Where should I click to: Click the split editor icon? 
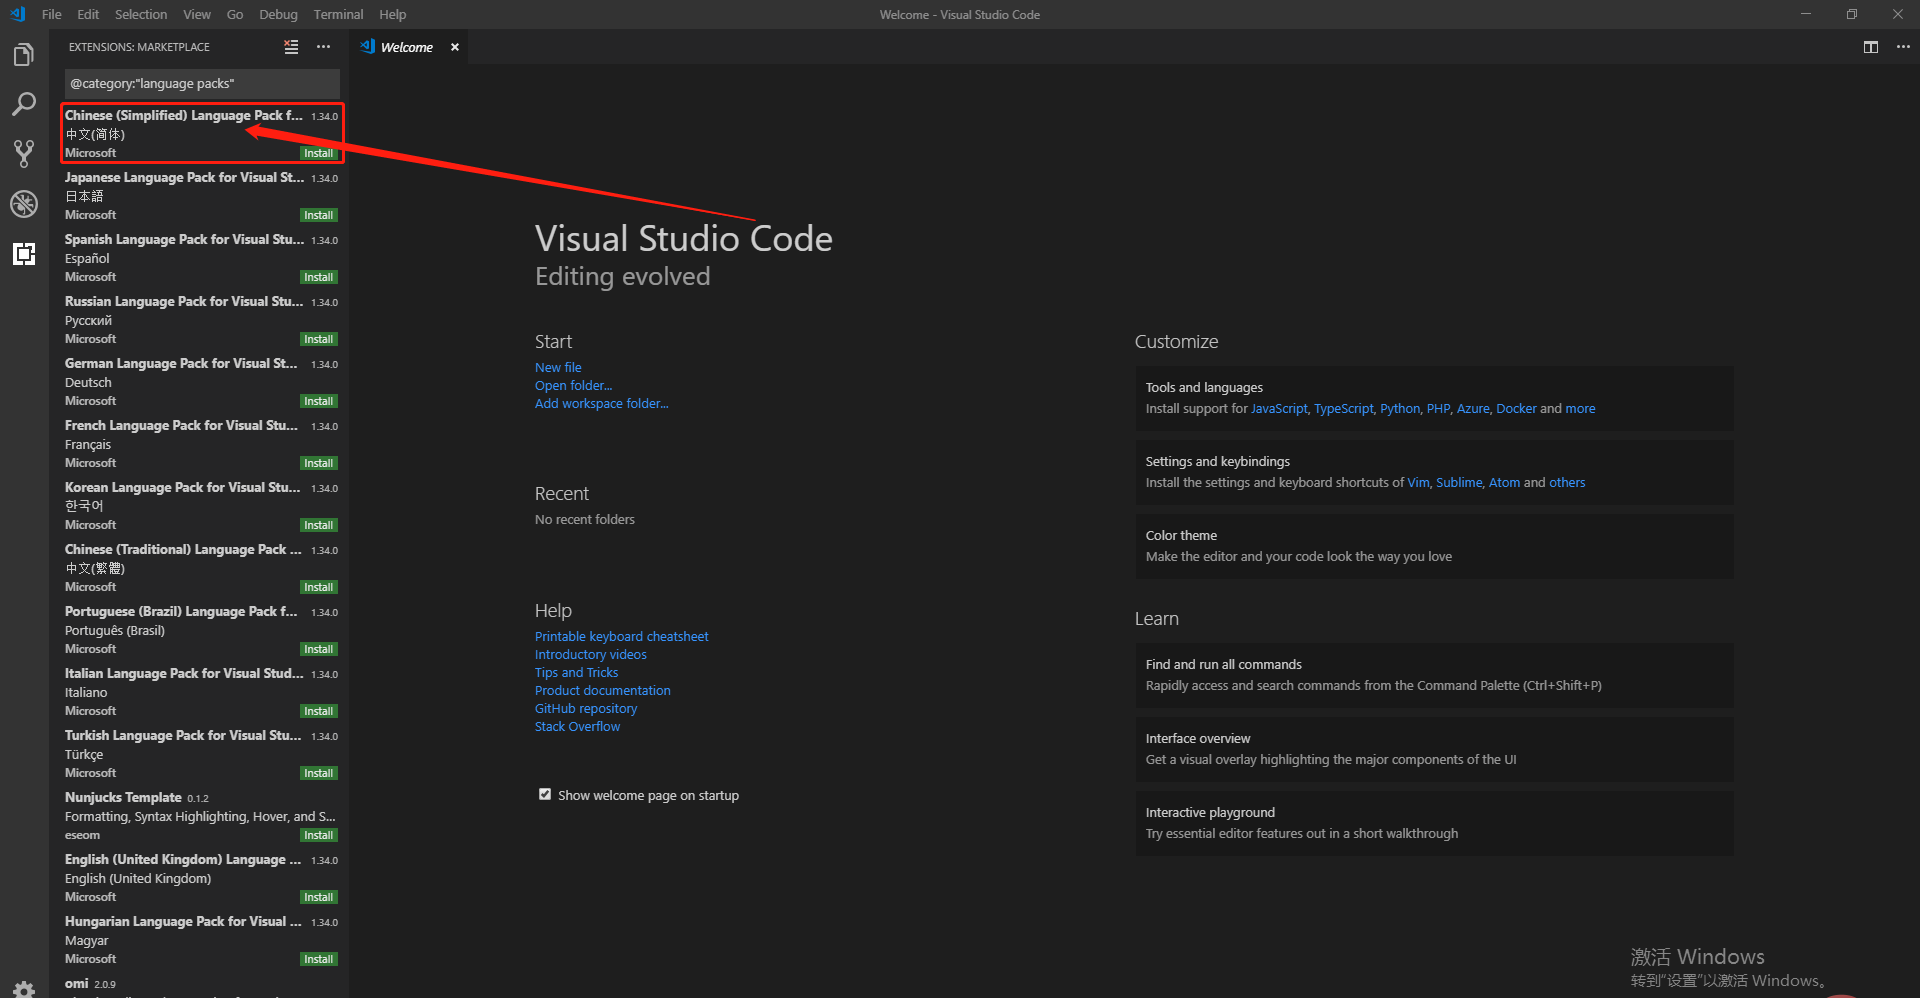tap(1871, 47)
